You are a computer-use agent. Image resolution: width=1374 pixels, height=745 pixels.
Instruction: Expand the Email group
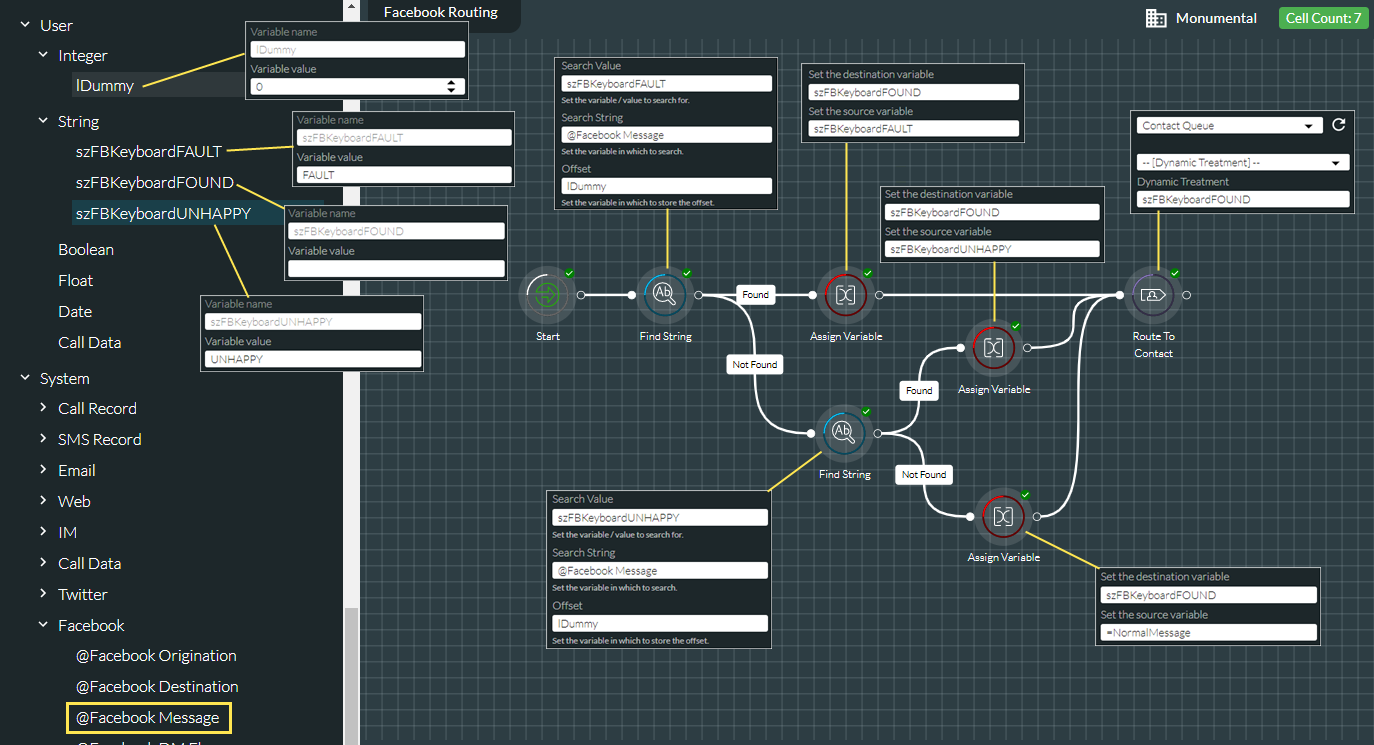pos(43,470)
